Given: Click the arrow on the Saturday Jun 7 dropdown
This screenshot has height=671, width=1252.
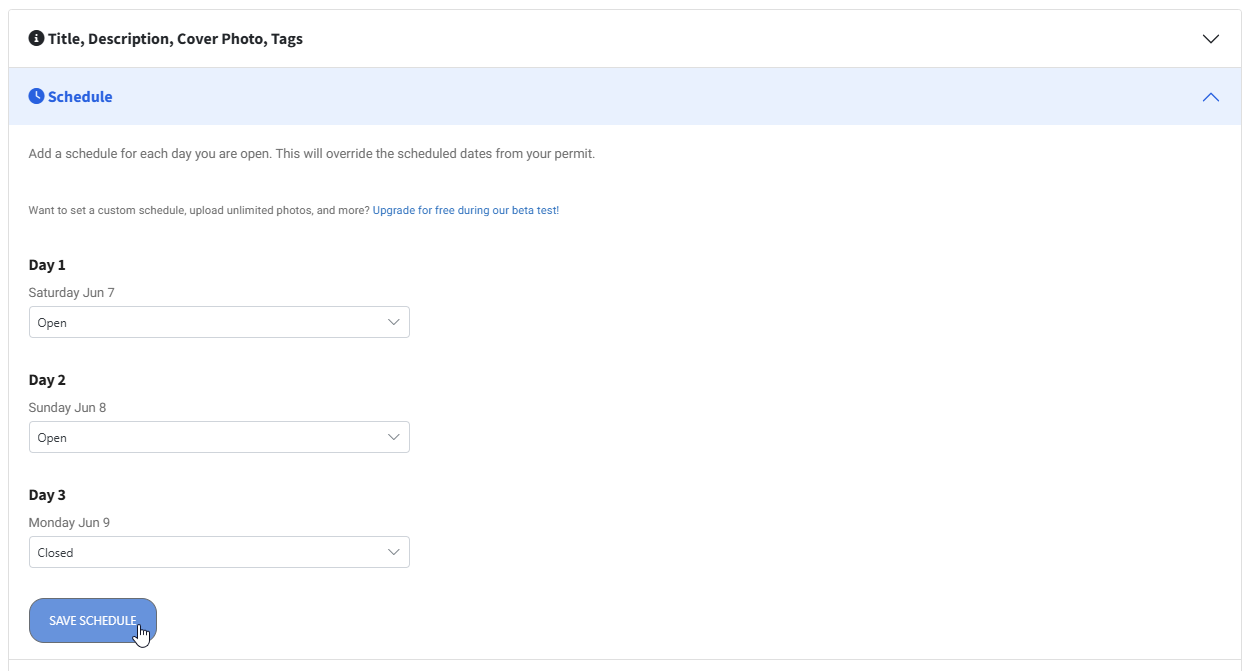Looking at the screenshot, I should [x=394, y=322].
